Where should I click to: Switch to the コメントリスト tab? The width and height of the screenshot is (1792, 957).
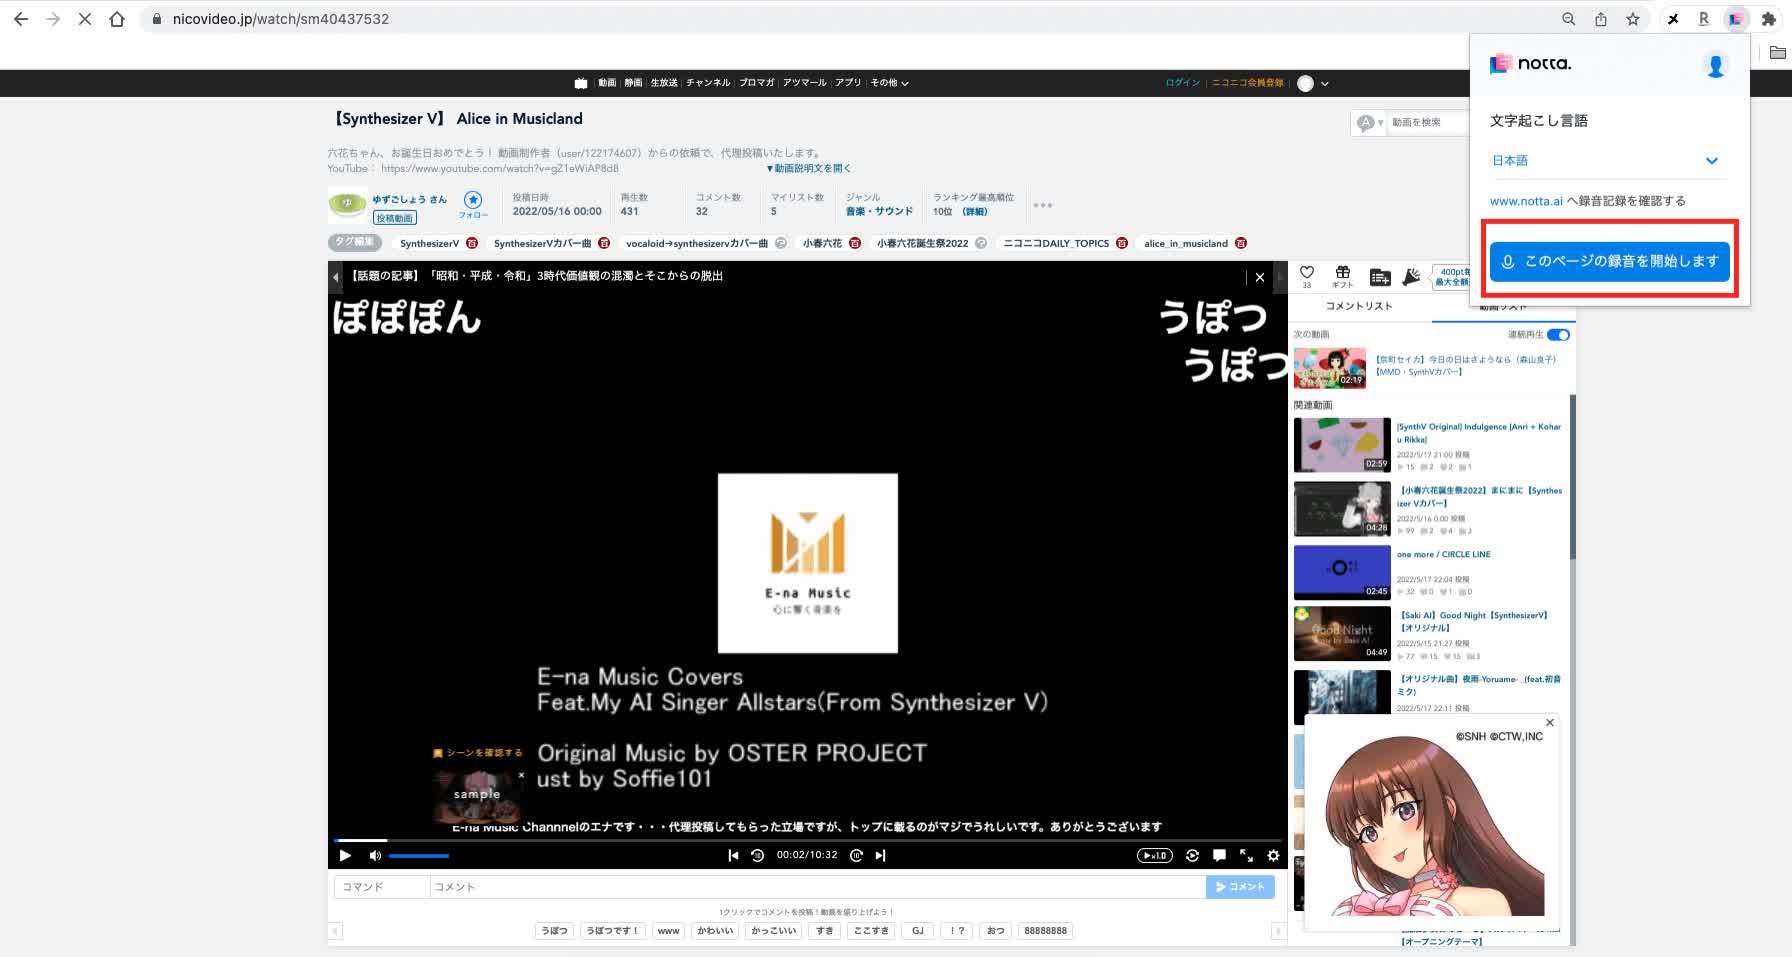point(1359,306)
